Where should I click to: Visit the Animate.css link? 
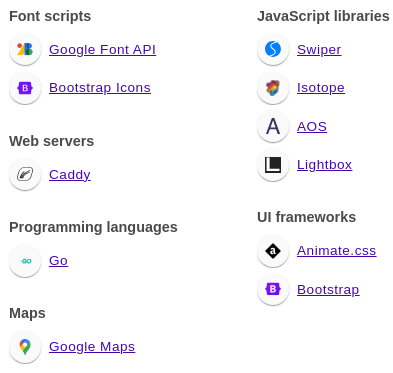point(337,251)
